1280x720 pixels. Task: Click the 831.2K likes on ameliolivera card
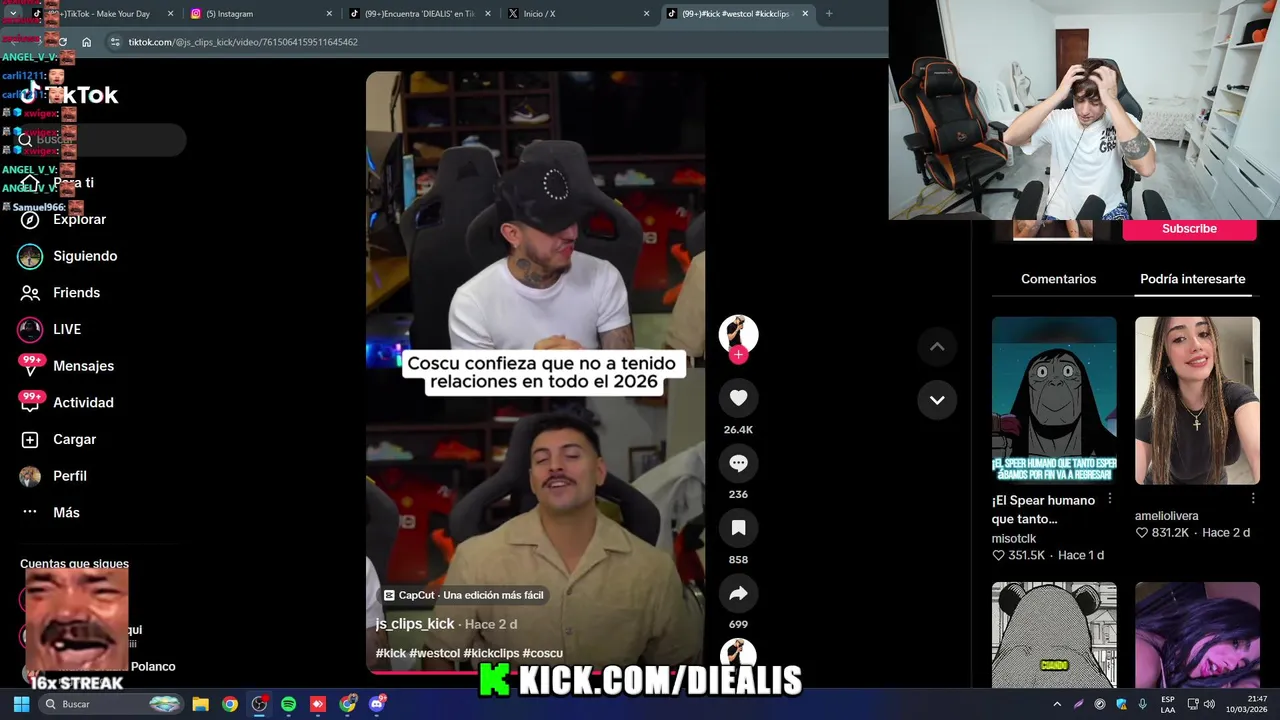(x=1162, y=533)
